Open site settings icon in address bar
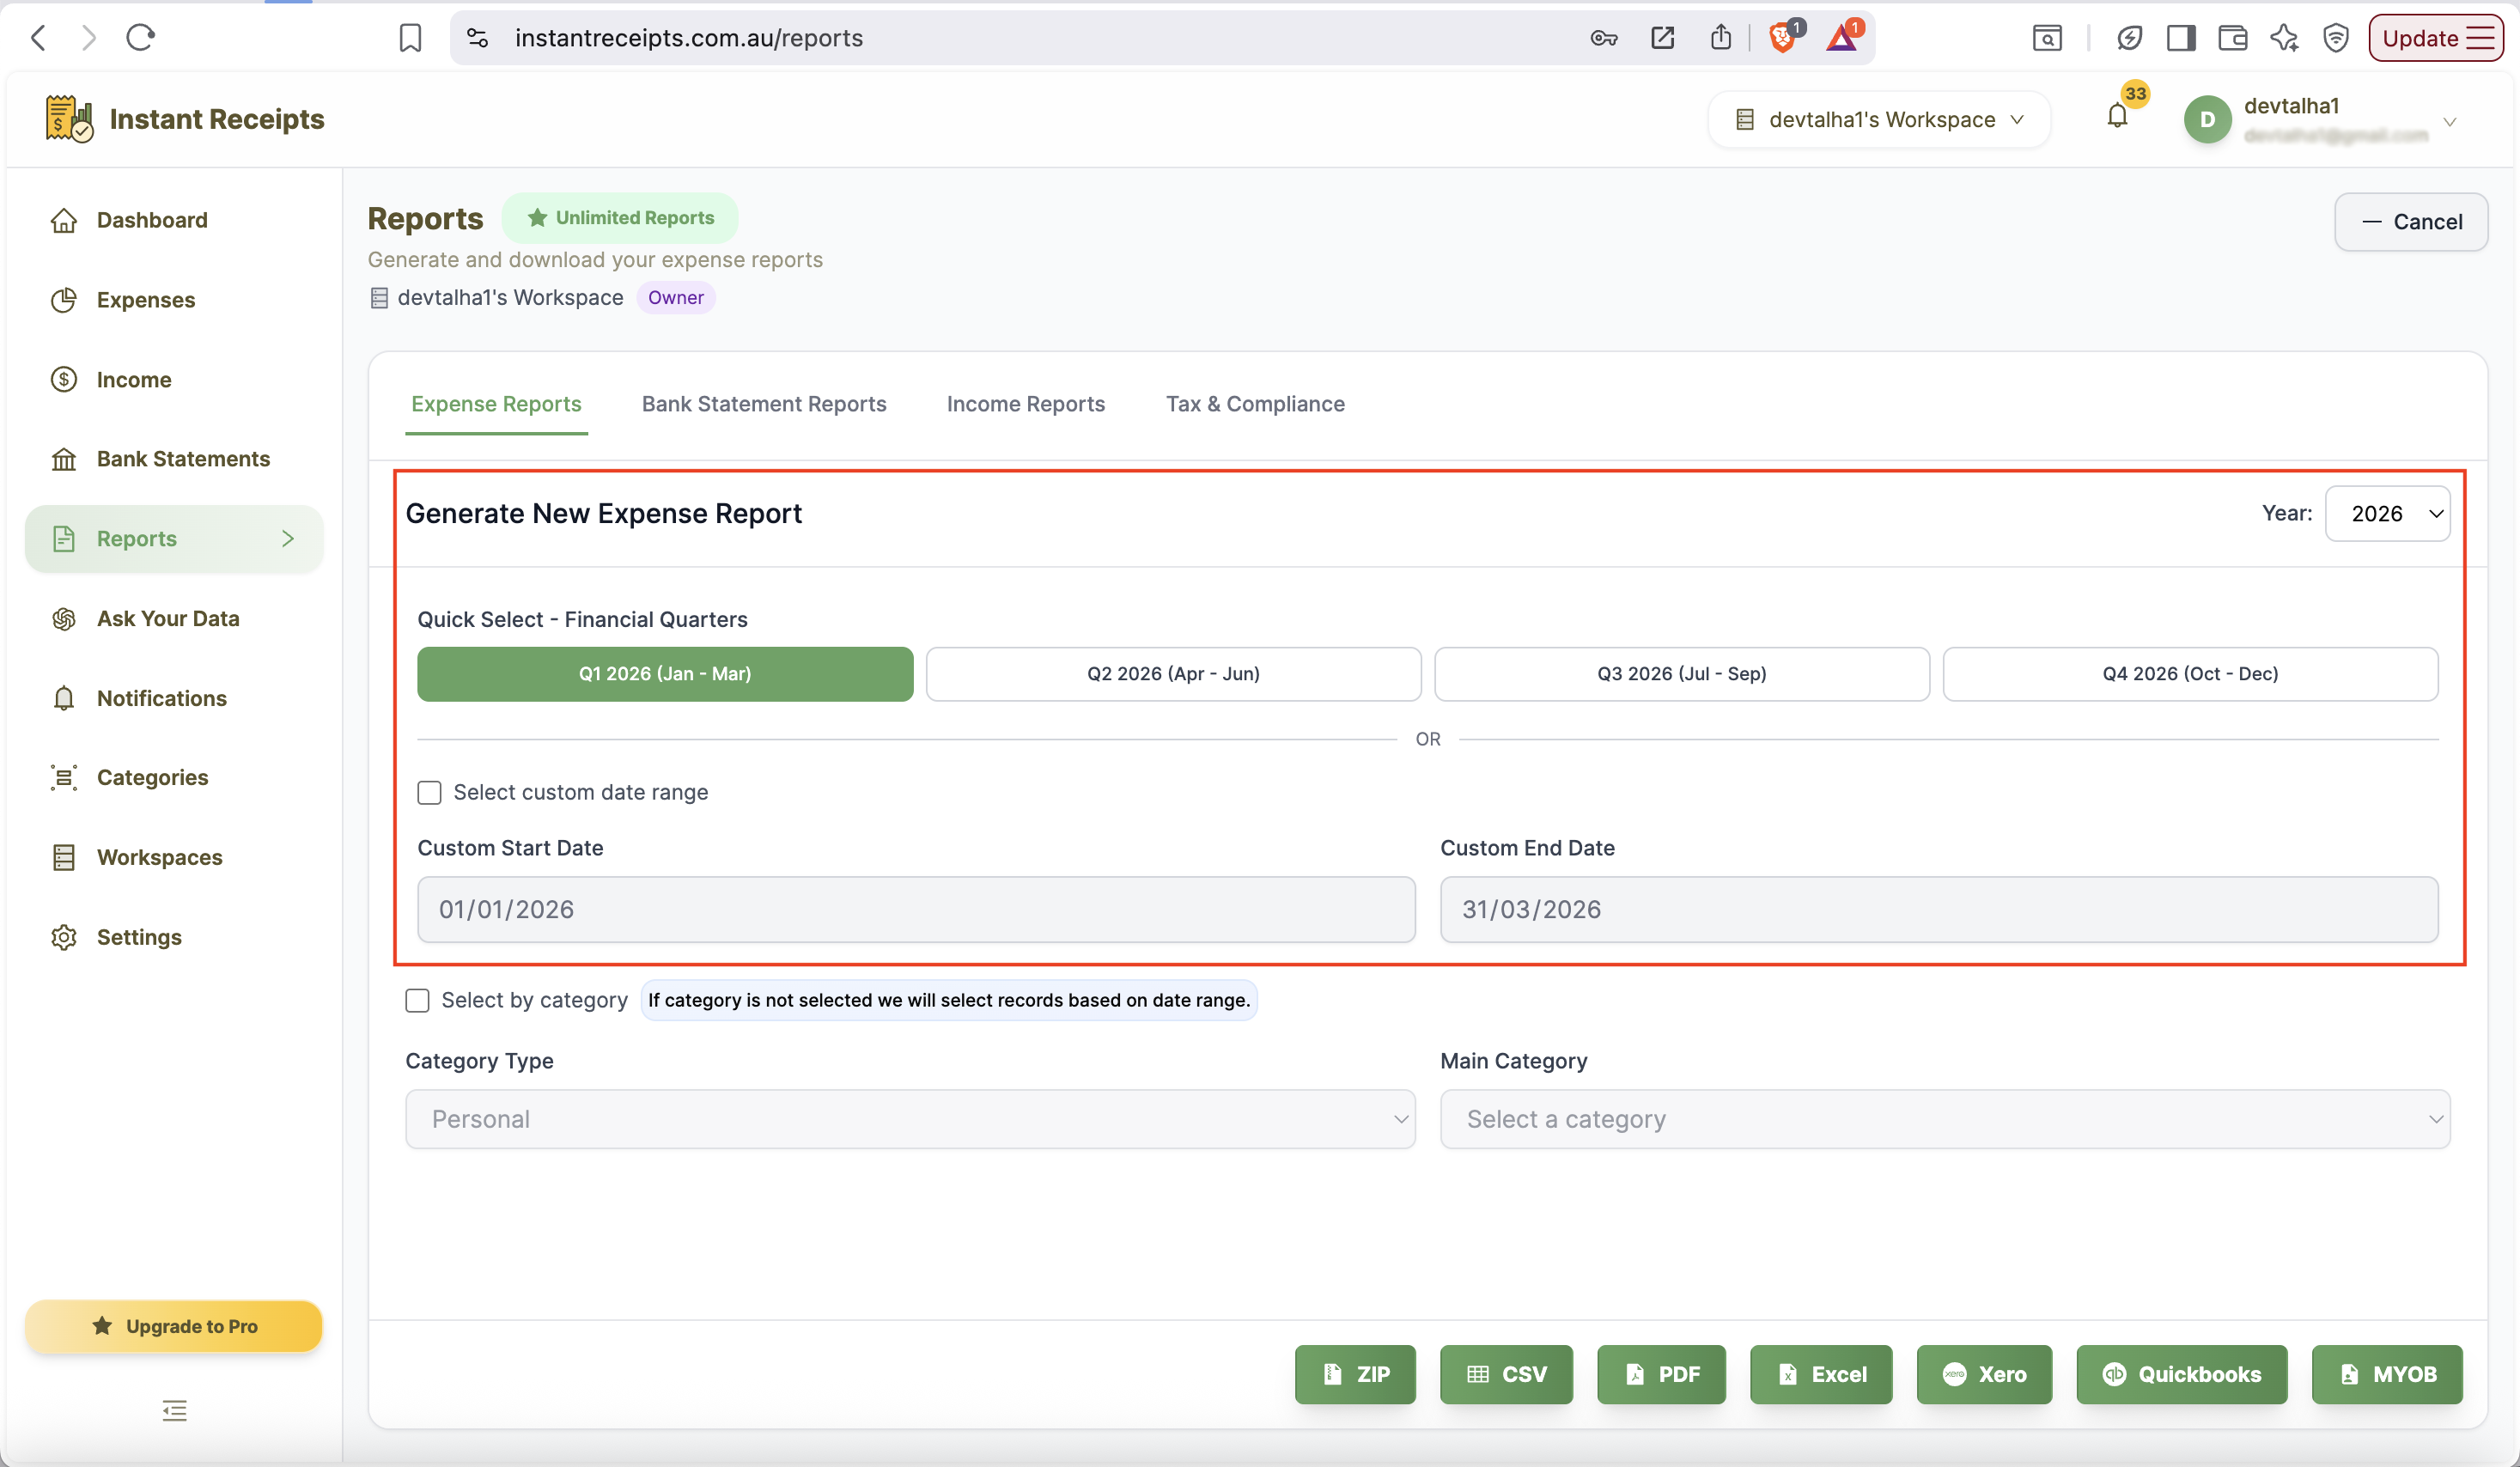 (x=478, y=38)
